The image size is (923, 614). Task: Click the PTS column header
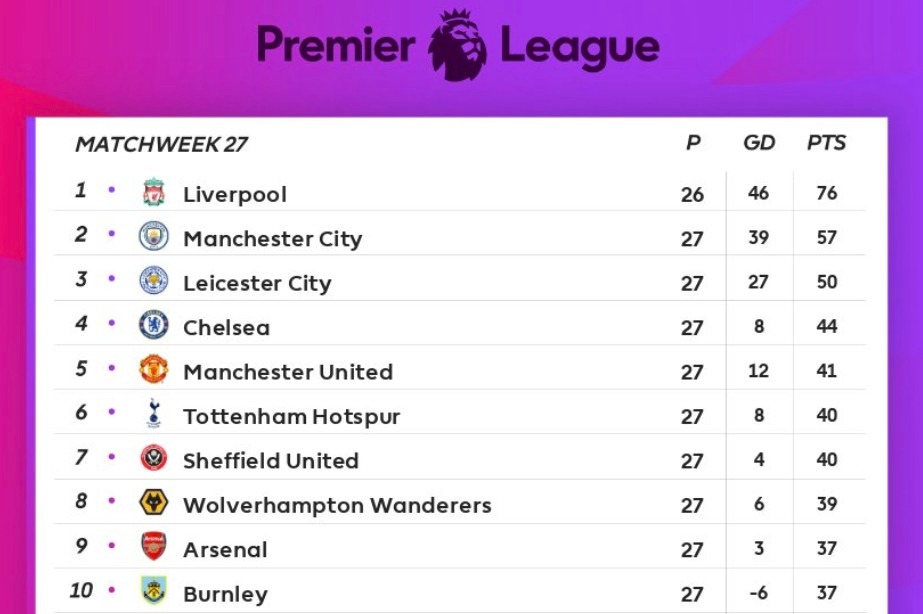(826, 143)
